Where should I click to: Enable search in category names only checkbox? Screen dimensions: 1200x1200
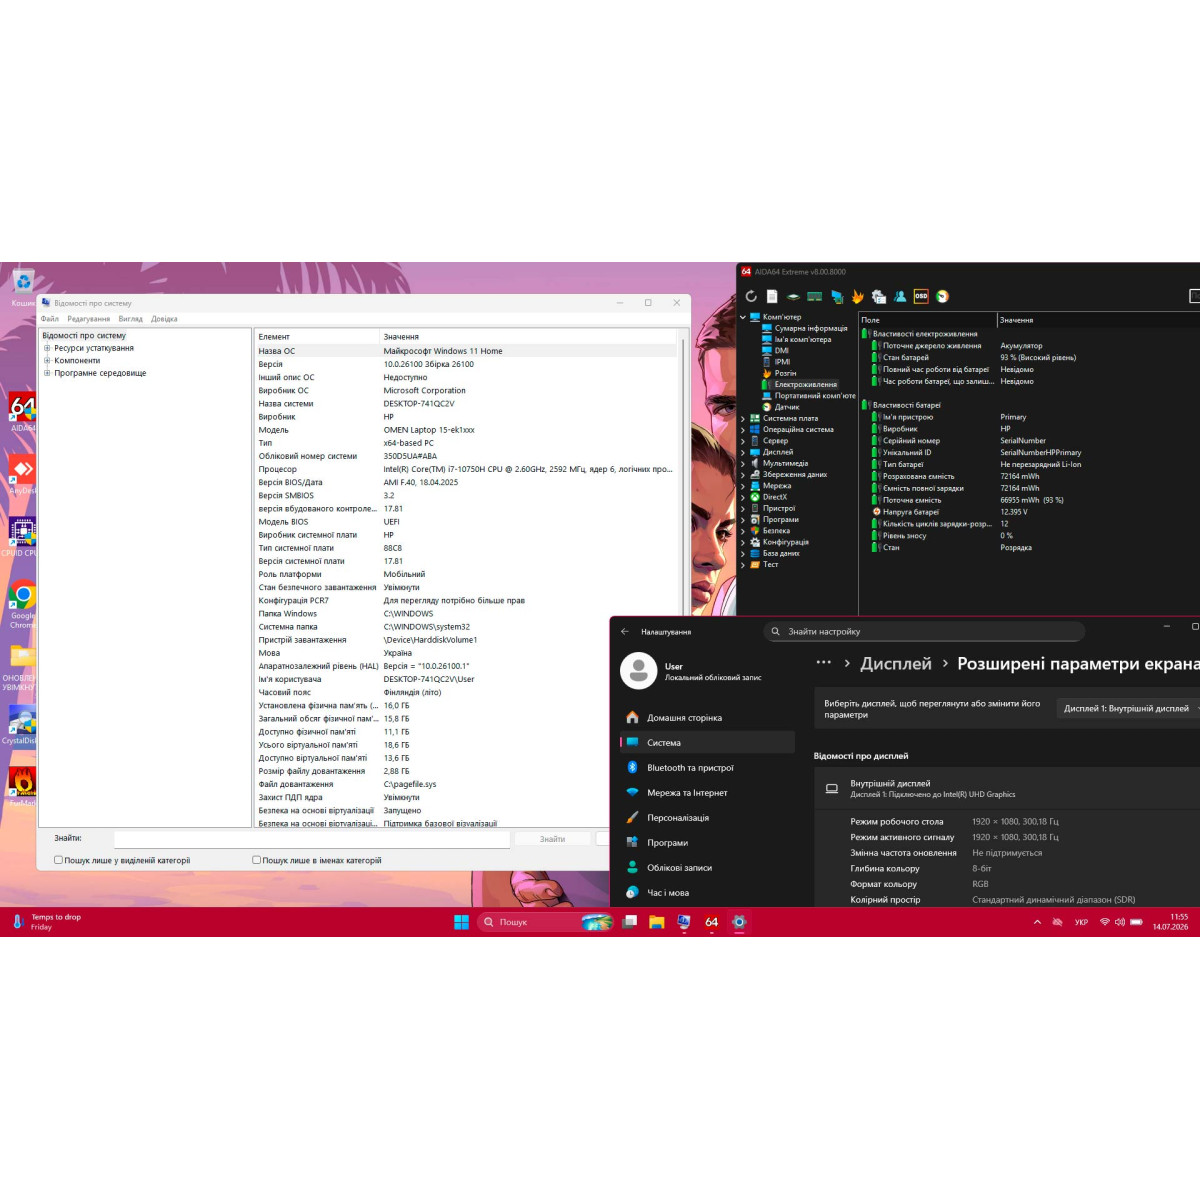coord(256,860)
